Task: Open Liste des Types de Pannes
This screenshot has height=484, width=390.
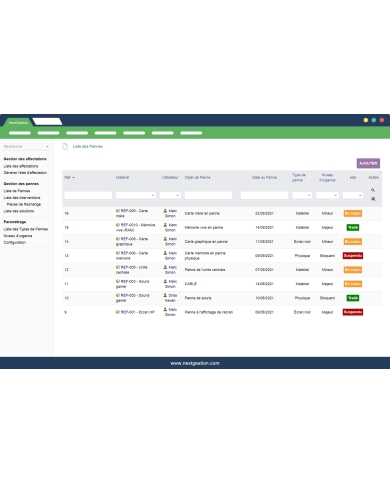Action: (26, 229)
